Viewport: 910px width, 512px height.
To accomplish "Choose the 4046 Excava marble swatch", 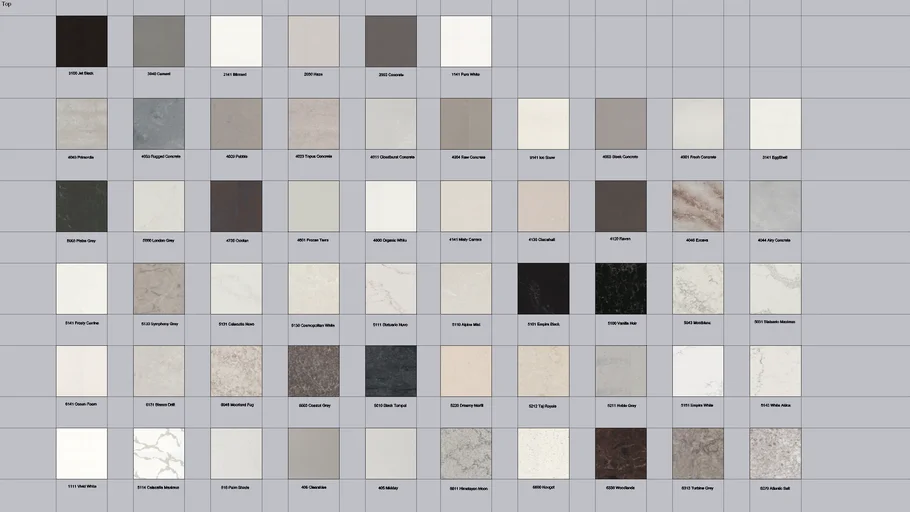I will tap(698, 206).
